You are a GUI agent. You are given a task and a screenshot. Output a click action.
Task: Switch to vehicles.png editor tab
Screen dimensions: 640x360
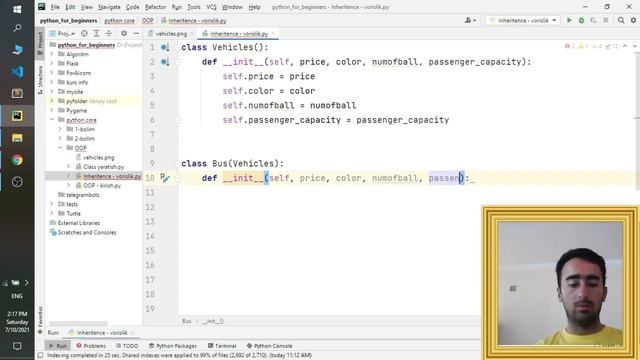coord(171,34)
